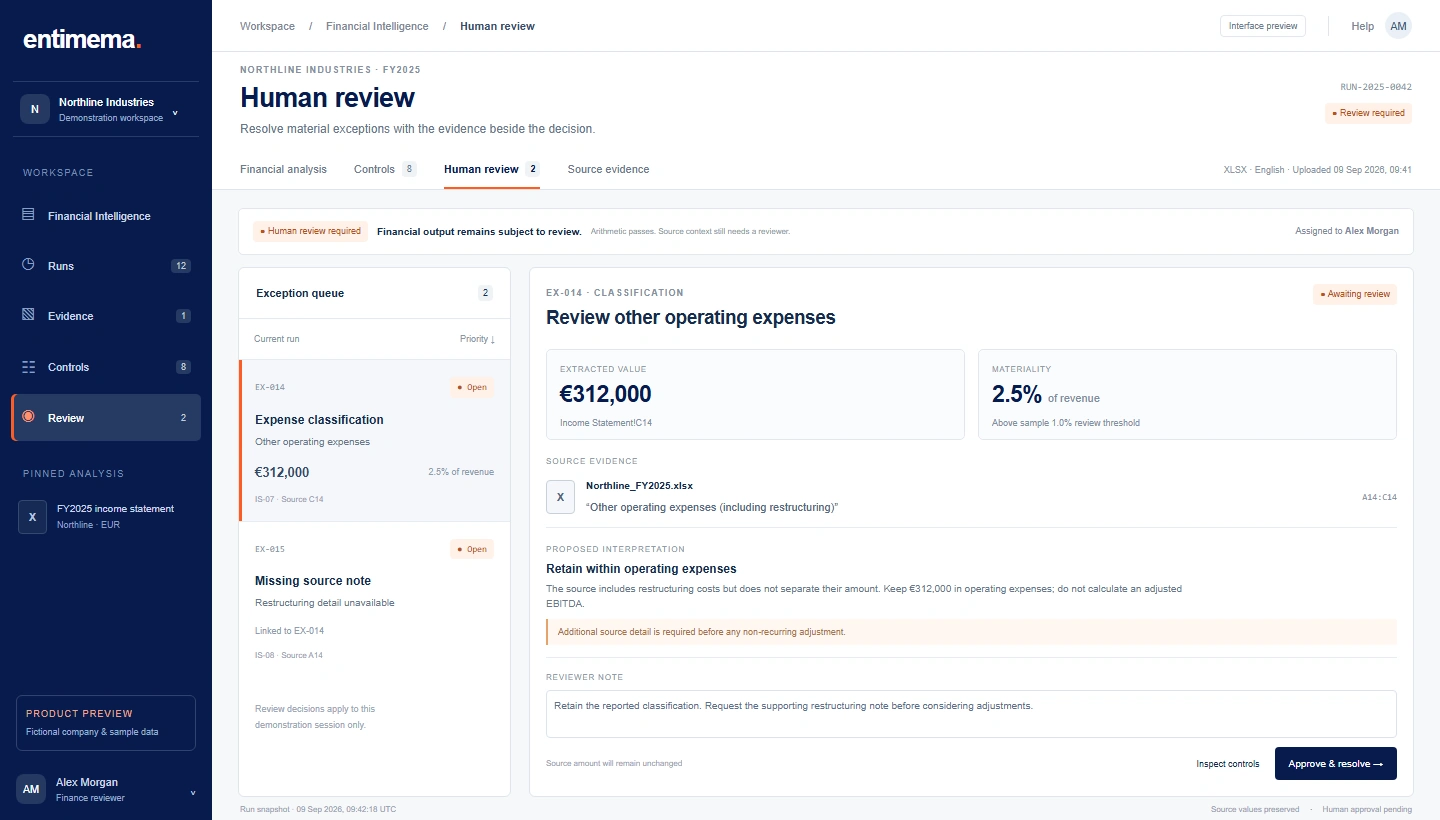Screen dimensions: 1440x820
Task: Click the Northline_FY2025.xlsx file name
Action: tap(639, 486)
